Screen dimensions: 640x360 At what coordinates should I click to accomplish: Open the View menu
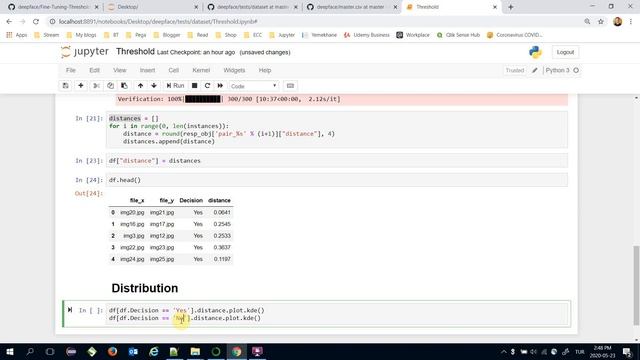pos(120,70)
